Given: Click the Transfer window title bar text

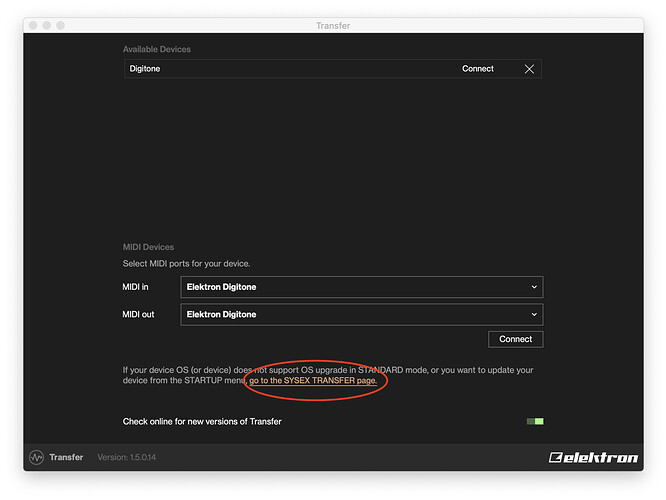Looking at the screenshot, I should point(333,25).
